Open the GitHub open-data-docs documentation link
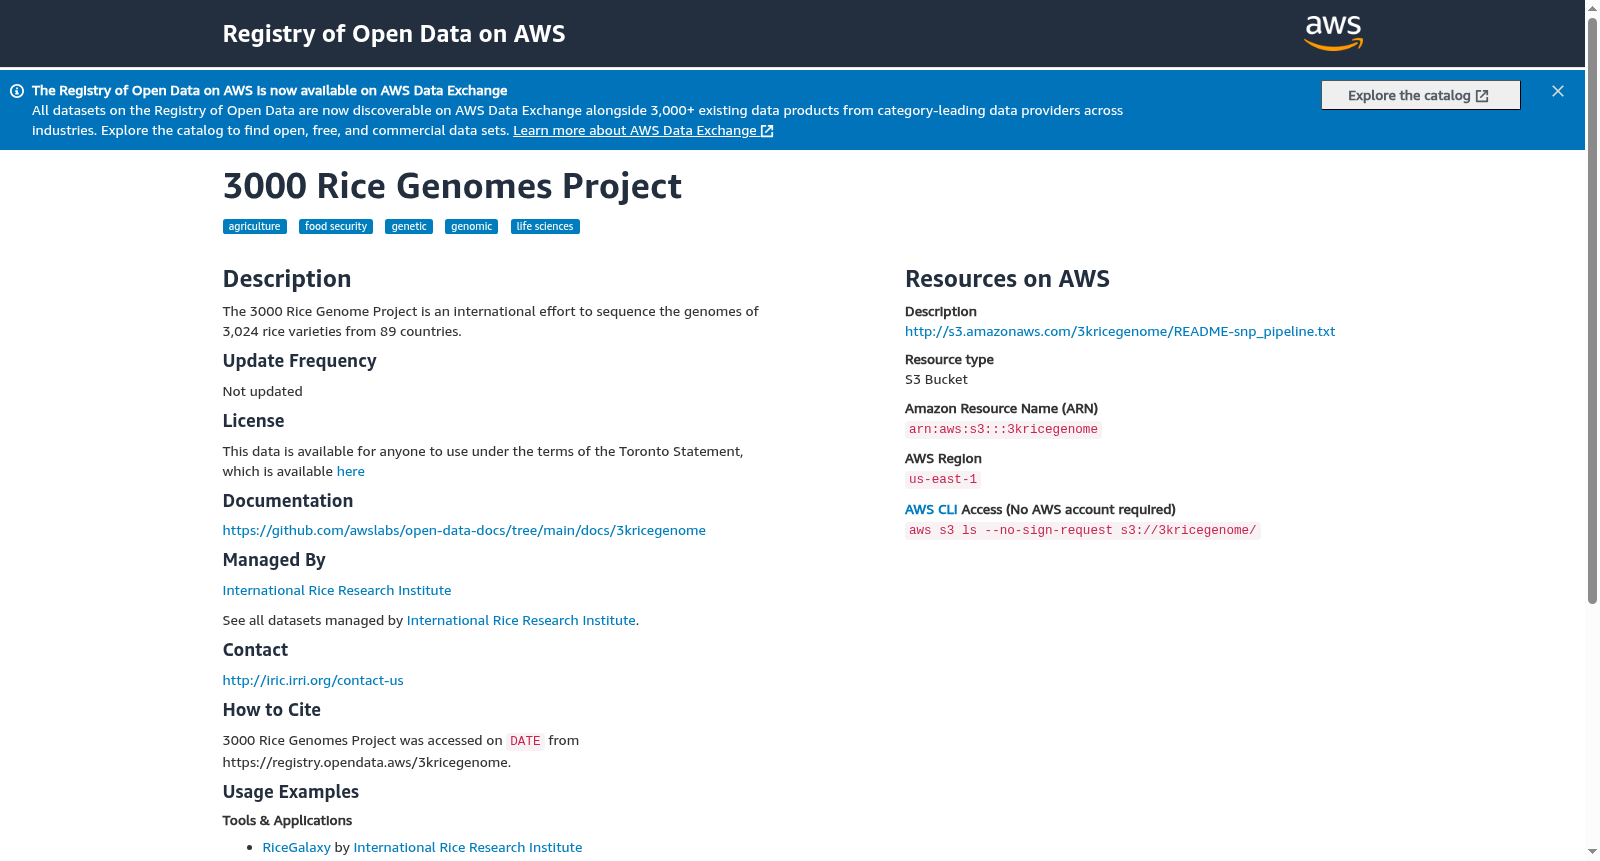 pos(464,531)
